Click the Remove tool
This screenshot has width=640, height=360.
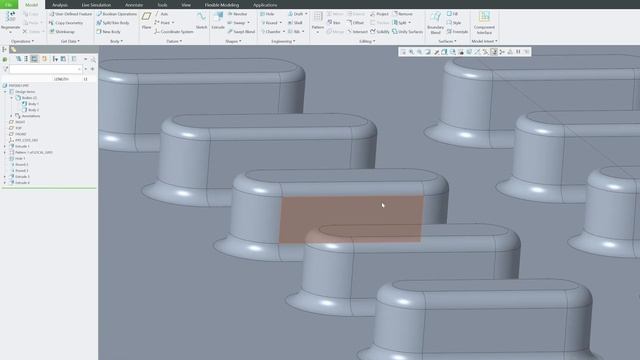pyautogui.click(x=402, y=14)
